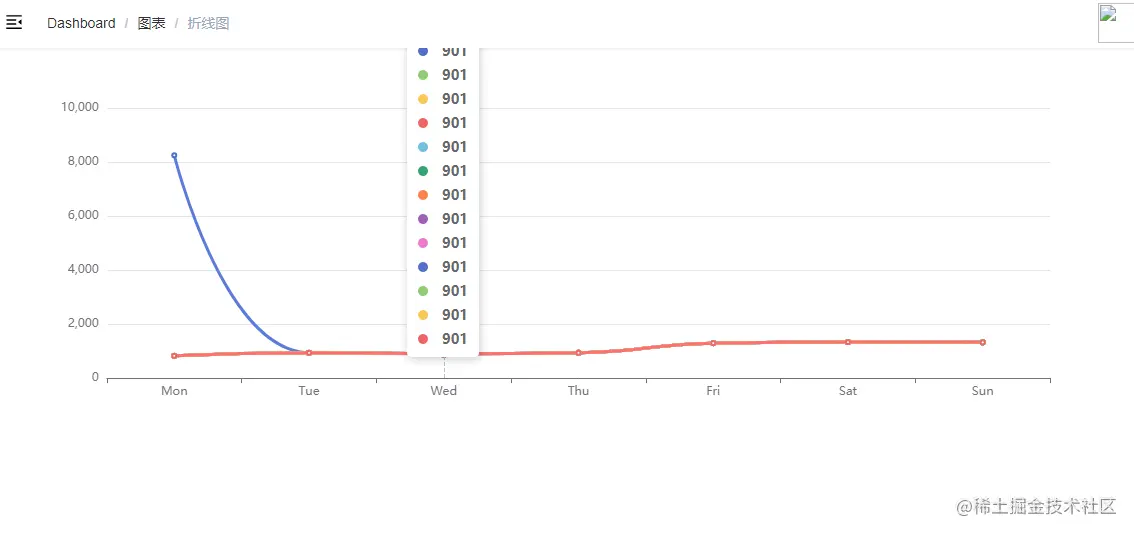The width and height of the screenshot is (1134, 534).
Task: Toggle the sidebar collapse hamburger icon
Action: coord(14,22)
